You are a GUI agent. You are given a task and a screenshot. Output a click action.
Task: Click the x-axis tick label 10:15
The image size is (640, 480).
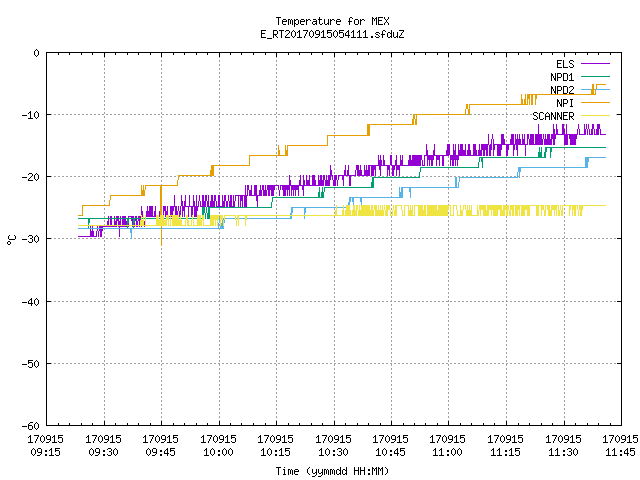276,452
